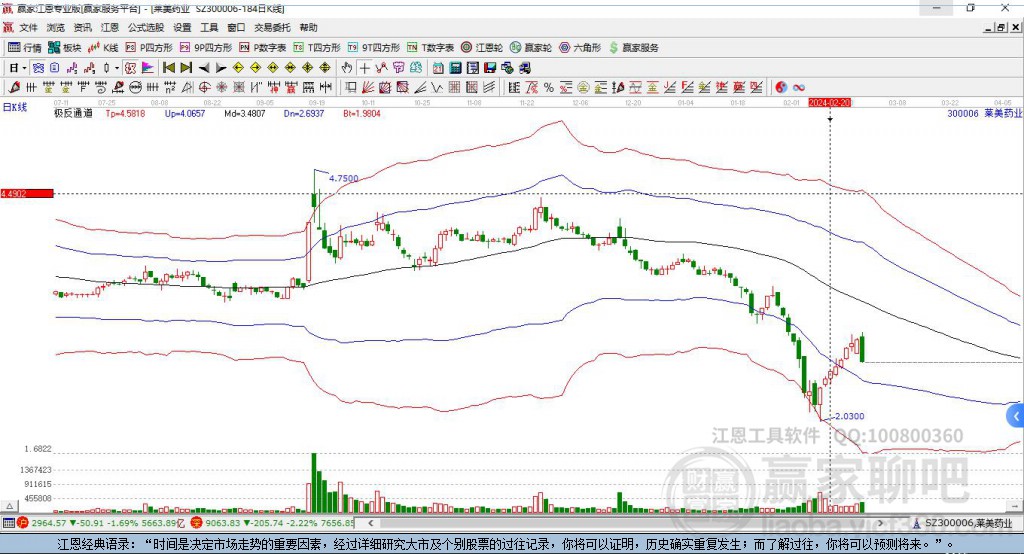Image resolution: width=1024 pixels, height=554 pixels.
Task: Open the 江恩 menu
Action: [110, 27]
